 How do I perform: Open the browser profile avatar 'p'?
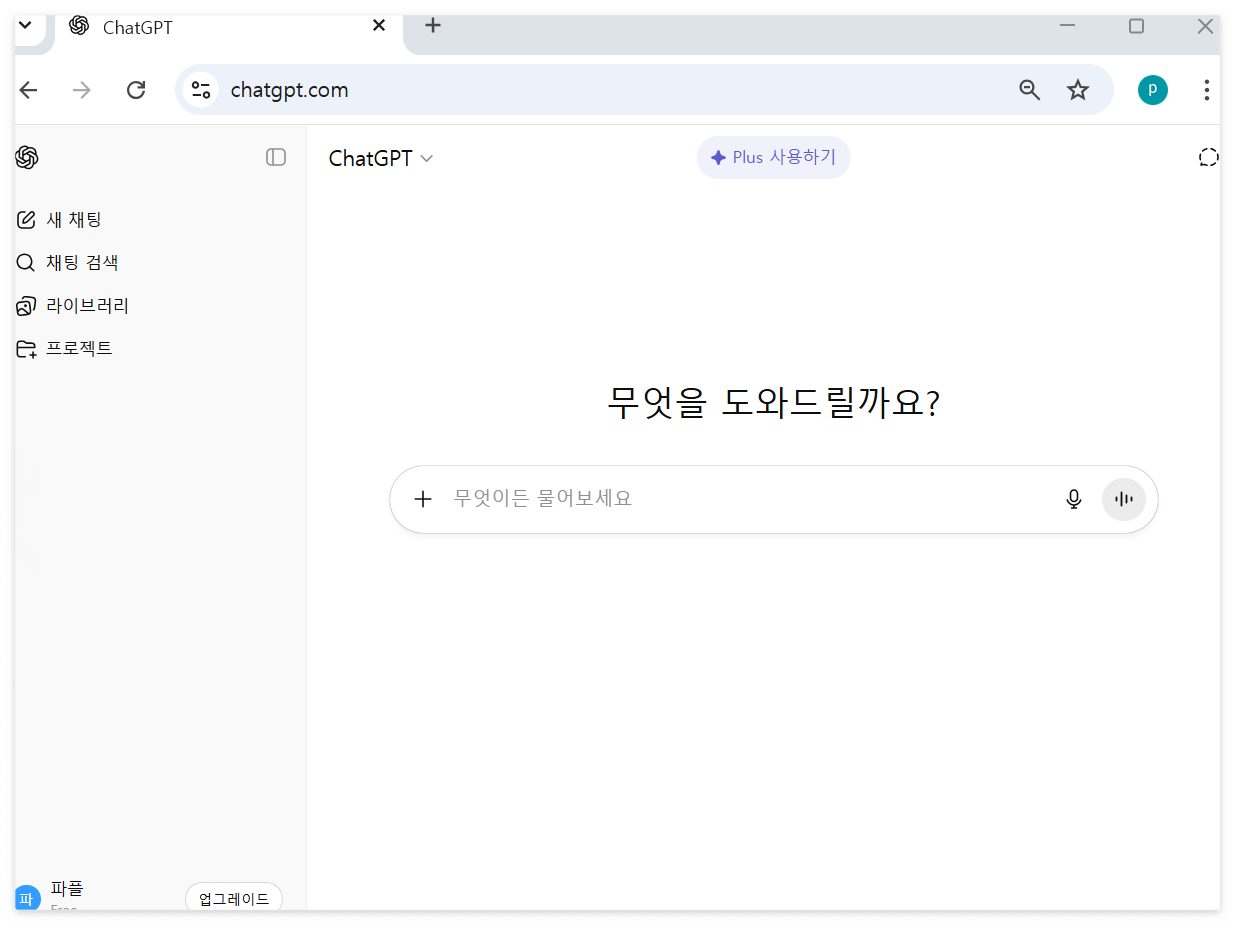[x=1152, y=90]
